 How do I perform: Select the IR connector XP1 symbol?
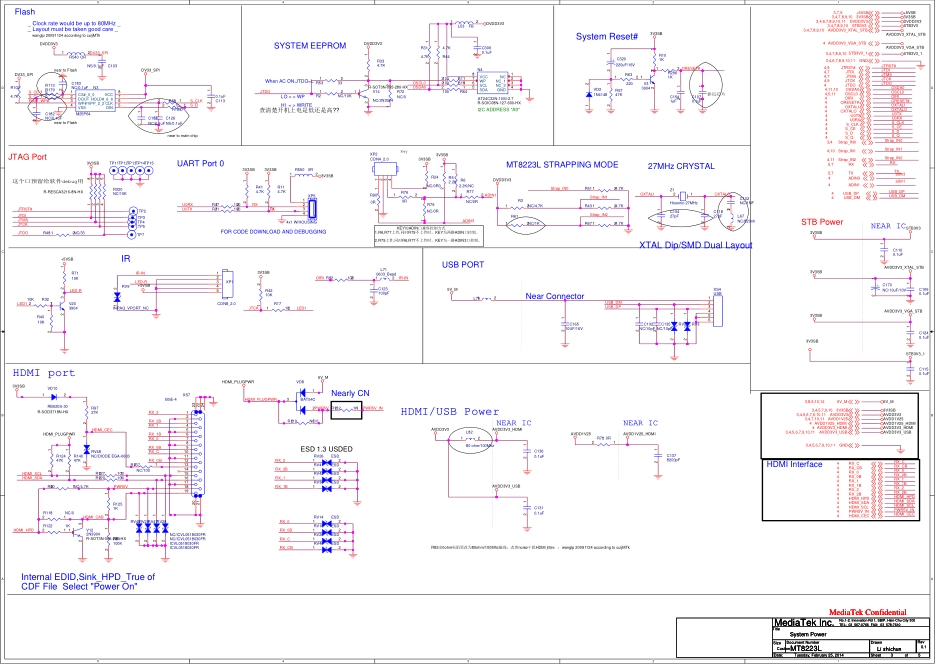point(228,285)
